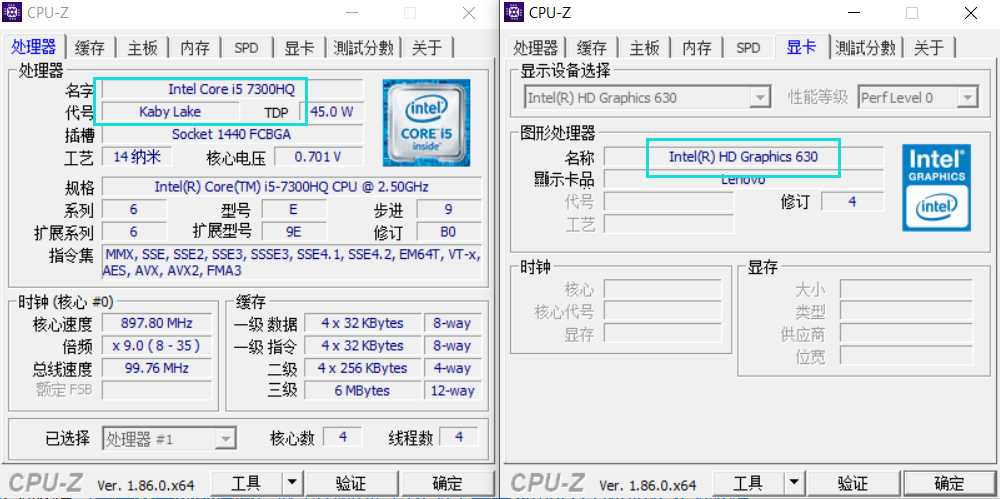1000x499 pixels.
Task: Switch to 主板 tab in the left window
Action: coord(142,47)
